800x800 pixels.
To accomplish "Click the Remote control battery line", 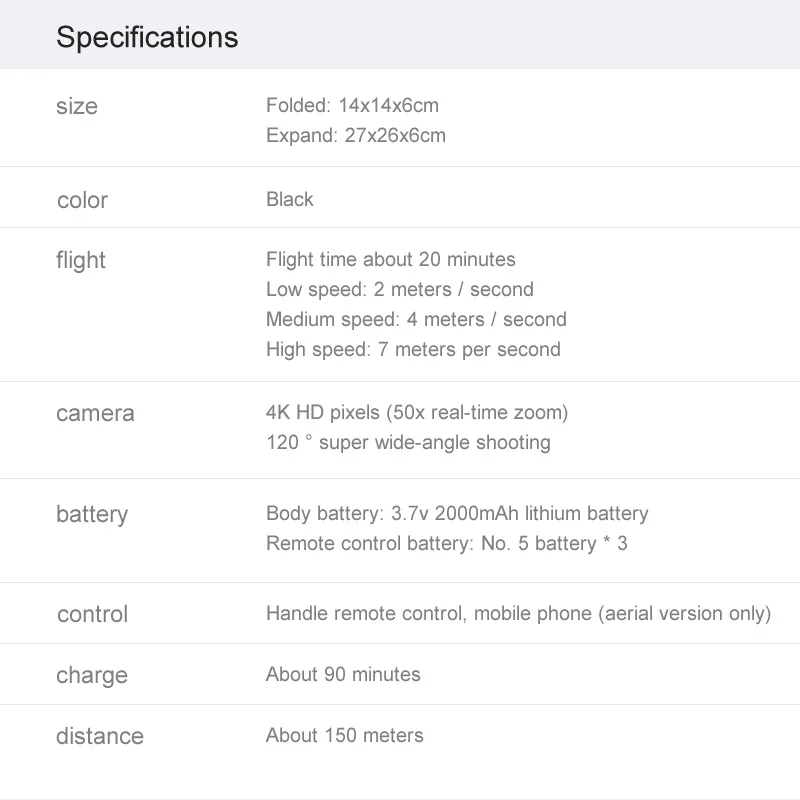I will tap(447, 543).
